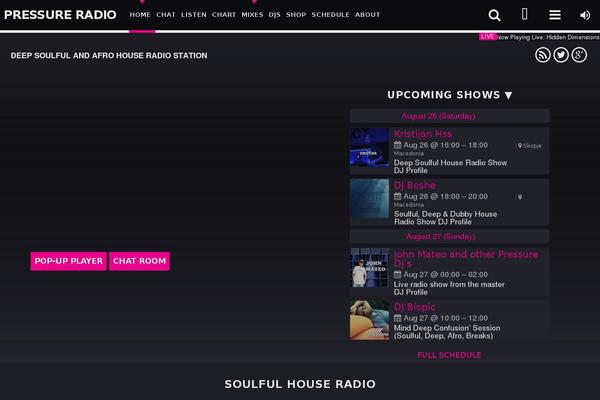Click Deep Soulful House Radio Show text

point(450,163)
